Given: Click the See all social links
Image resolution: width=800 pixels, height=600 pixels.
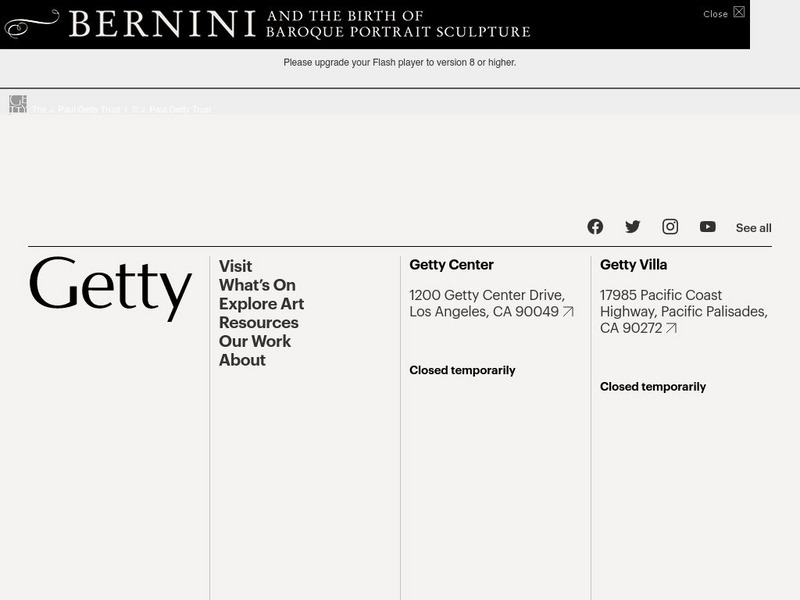Looking at the screenshot, I should coord(754,228).
